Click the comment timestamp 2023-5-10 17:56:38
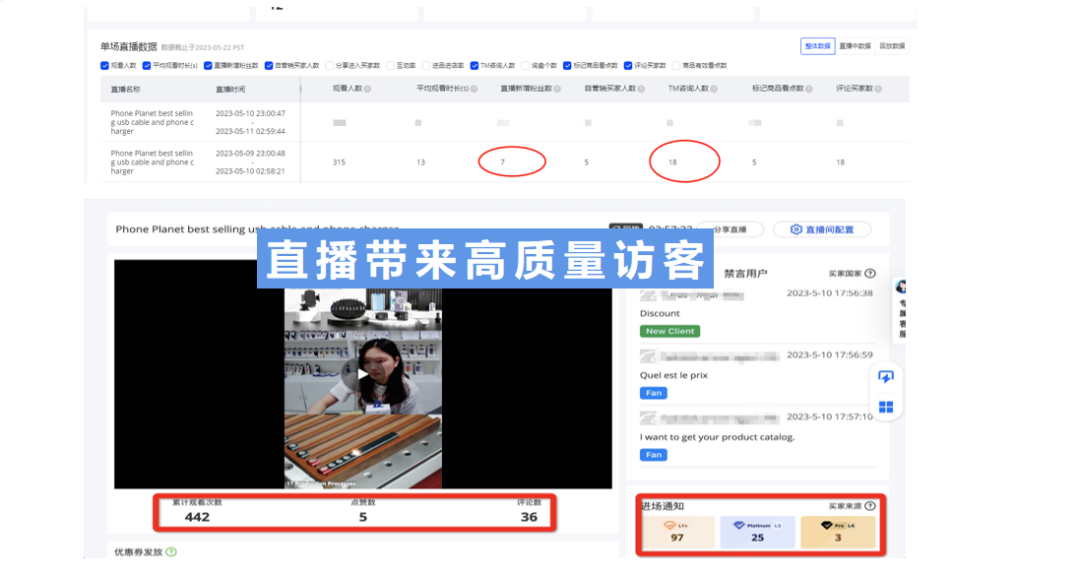This screenshot has width=1080, height=578. [x=830, y=293]
